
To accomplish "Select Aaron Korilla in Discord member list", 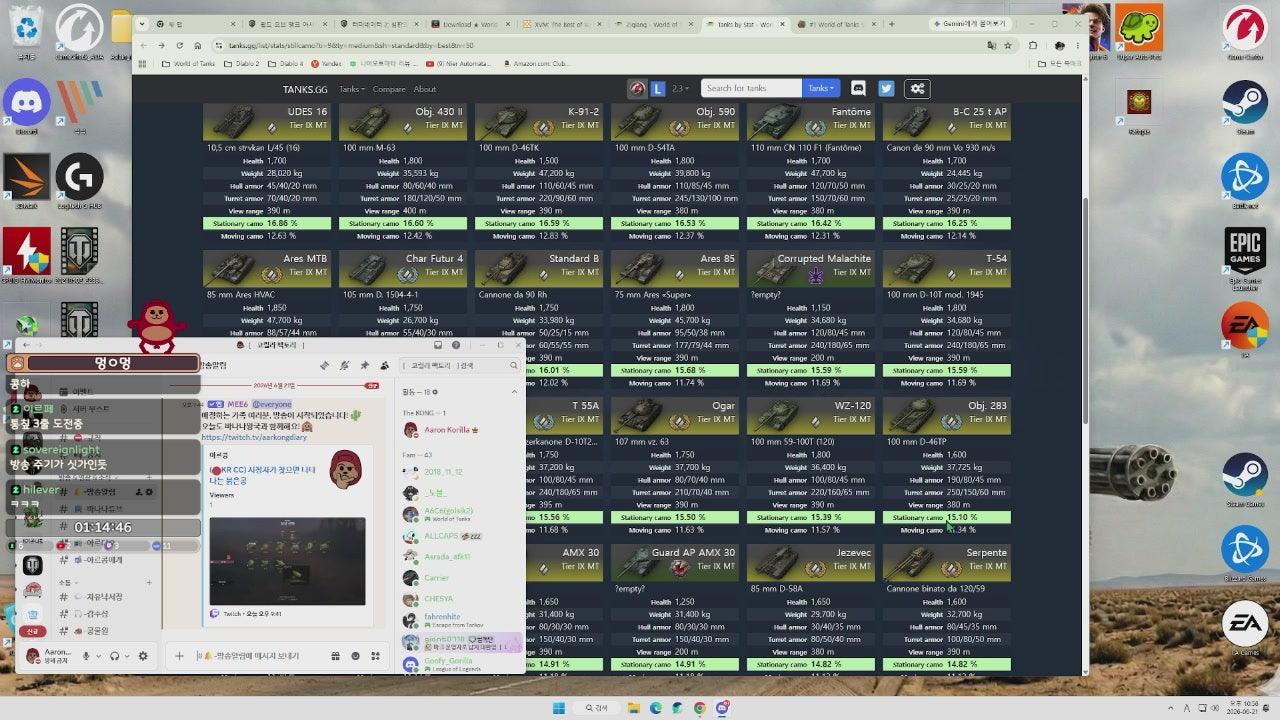I will tap(450, 430).
